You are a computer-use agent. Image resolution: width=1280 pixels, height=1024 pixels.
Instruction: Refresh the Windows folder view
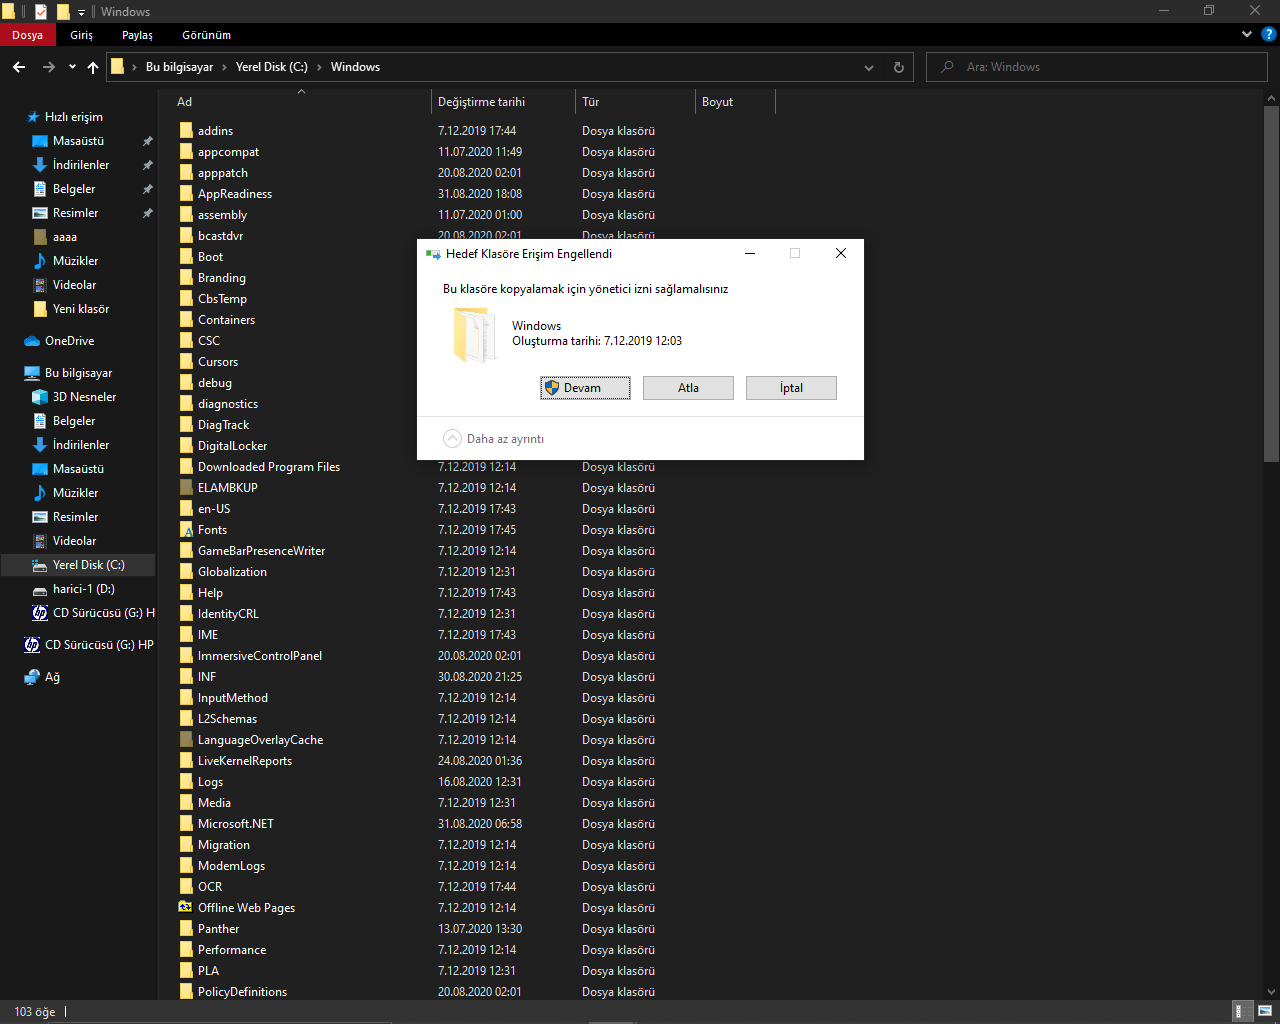tap(898, 67)
